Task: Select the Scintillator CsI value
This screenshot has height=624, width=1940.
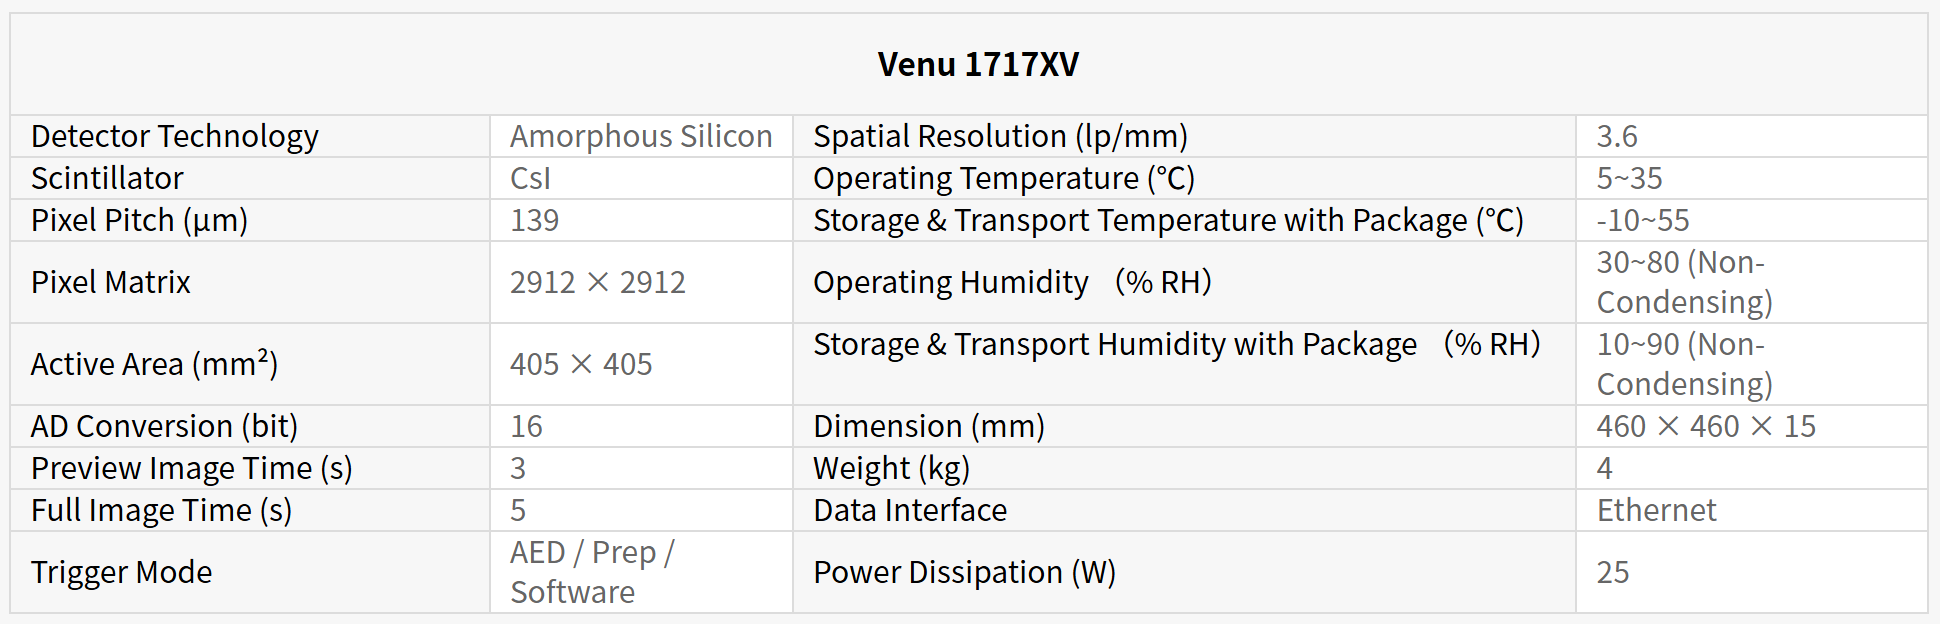Action: tap(530, 178)
